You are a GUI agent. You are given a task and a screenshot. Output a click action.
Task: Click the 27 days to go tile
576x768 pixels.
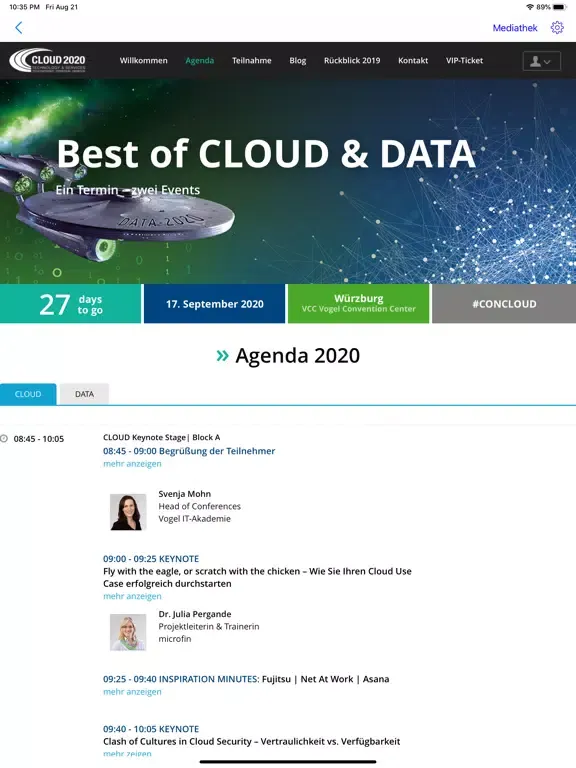[x=71, y=304]
